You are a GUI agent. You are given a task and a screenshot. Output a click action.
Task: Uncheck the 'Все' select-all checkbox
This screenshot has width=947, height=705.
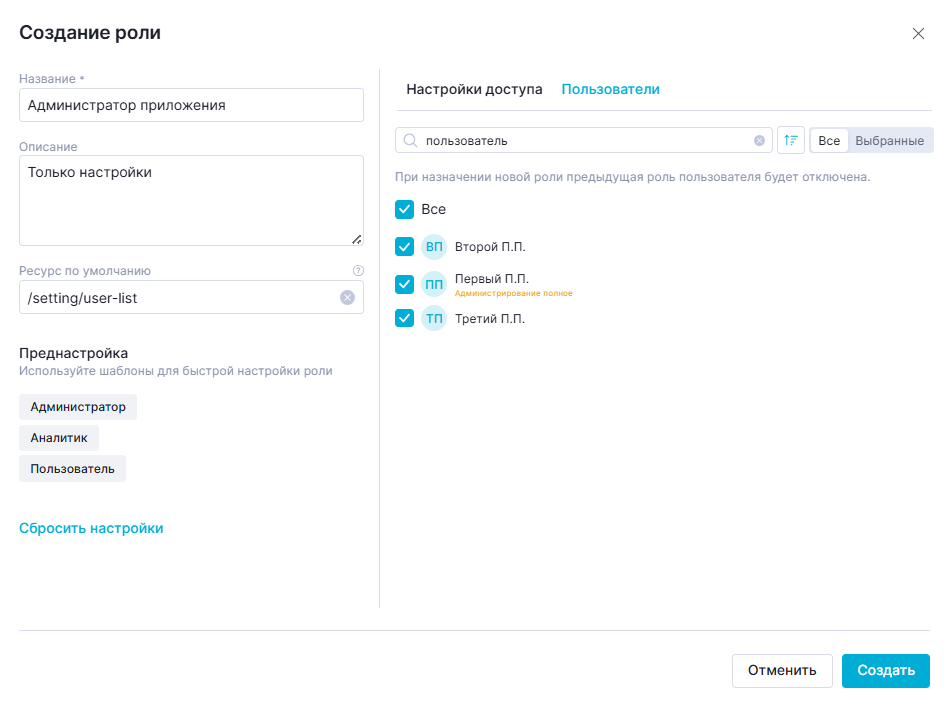[404, 209]
